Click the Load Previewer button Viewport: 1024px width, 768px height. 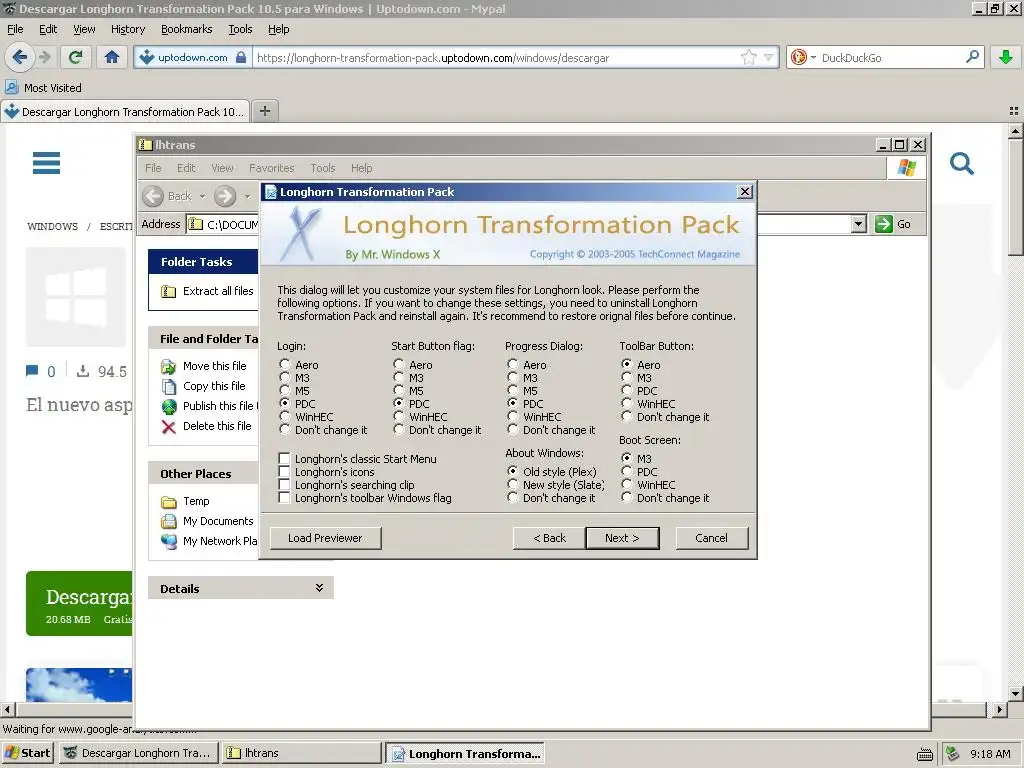click(x=325, y=538)
